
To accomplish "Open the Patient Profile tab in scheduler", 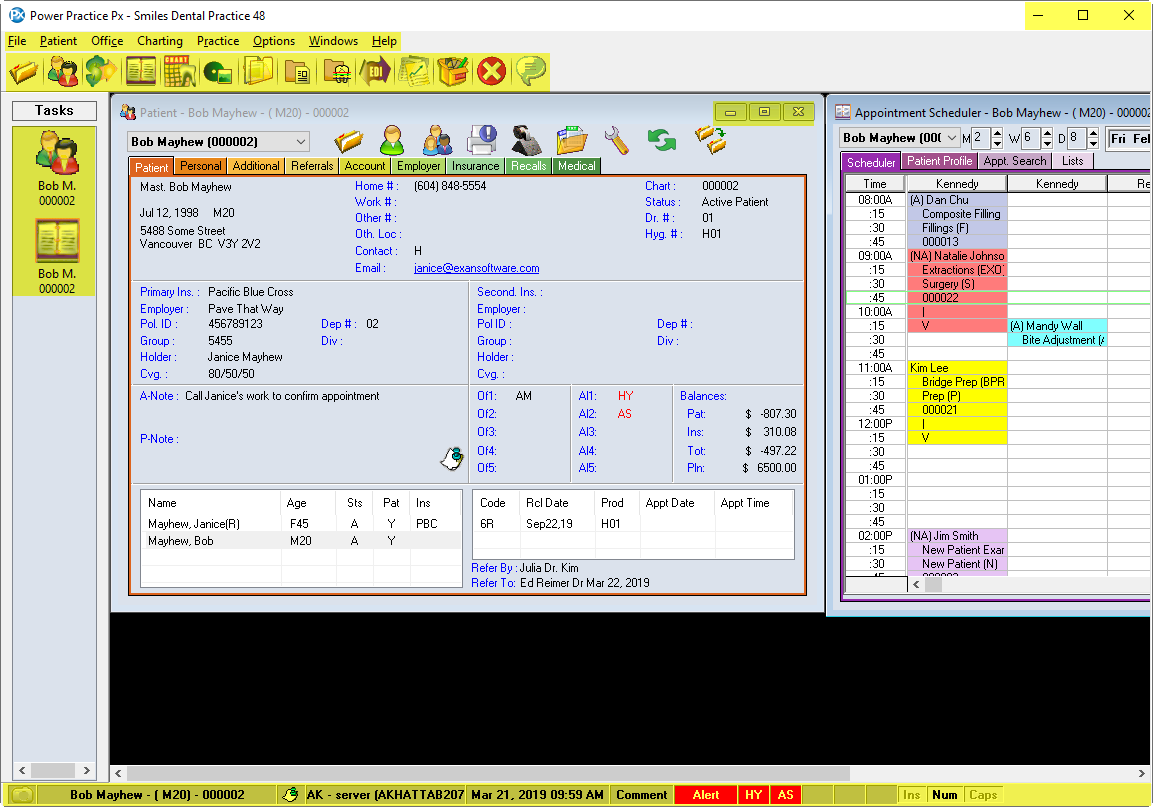I will click(x=939, y=161).
